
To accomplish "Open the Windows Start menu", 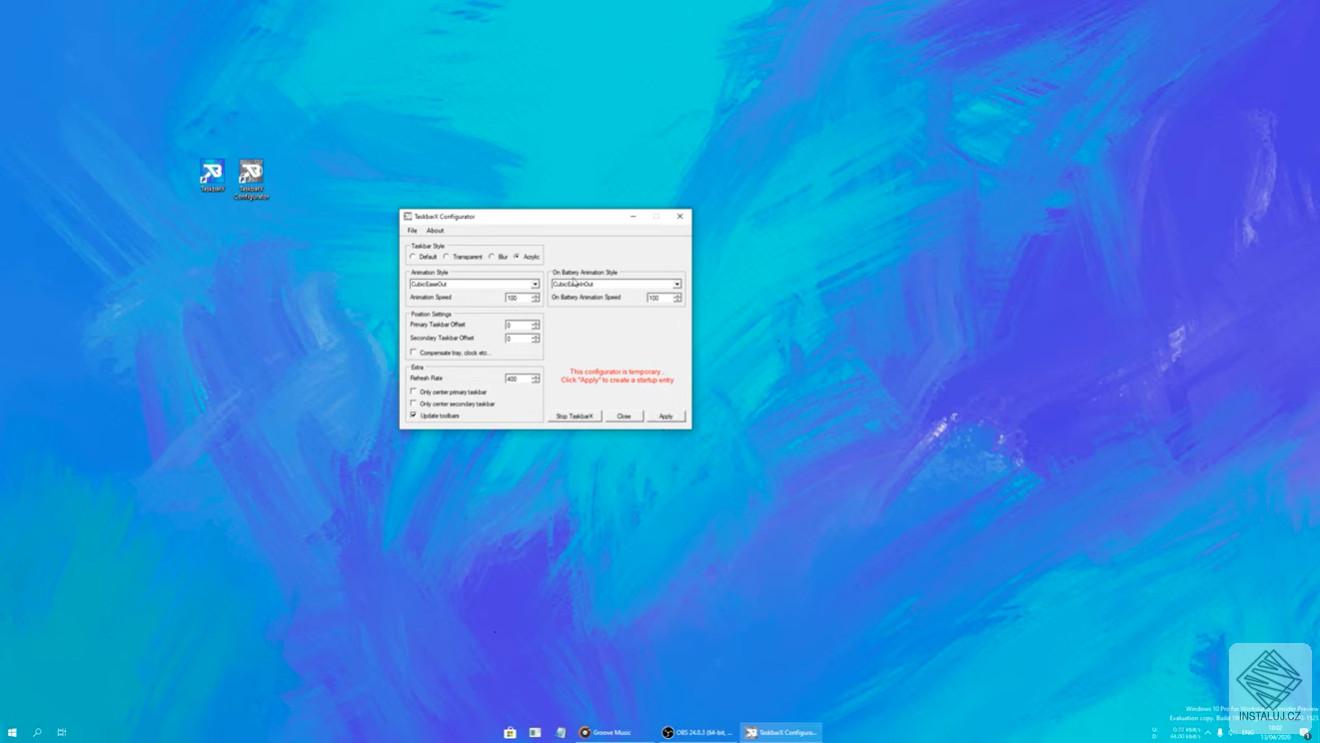I will 12,732.
